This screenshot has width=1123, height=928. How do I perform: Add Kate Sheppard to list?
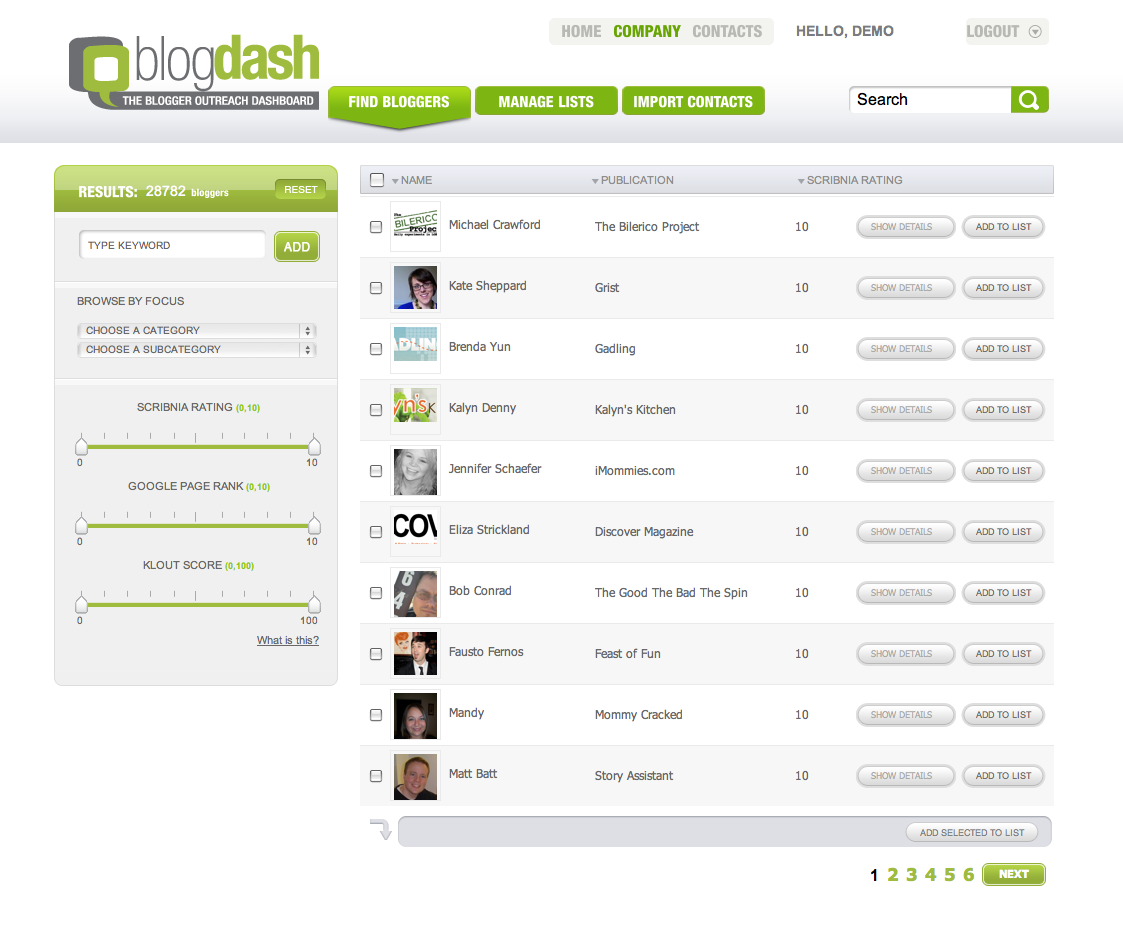pyautogui.click(x=1003, y=288)
